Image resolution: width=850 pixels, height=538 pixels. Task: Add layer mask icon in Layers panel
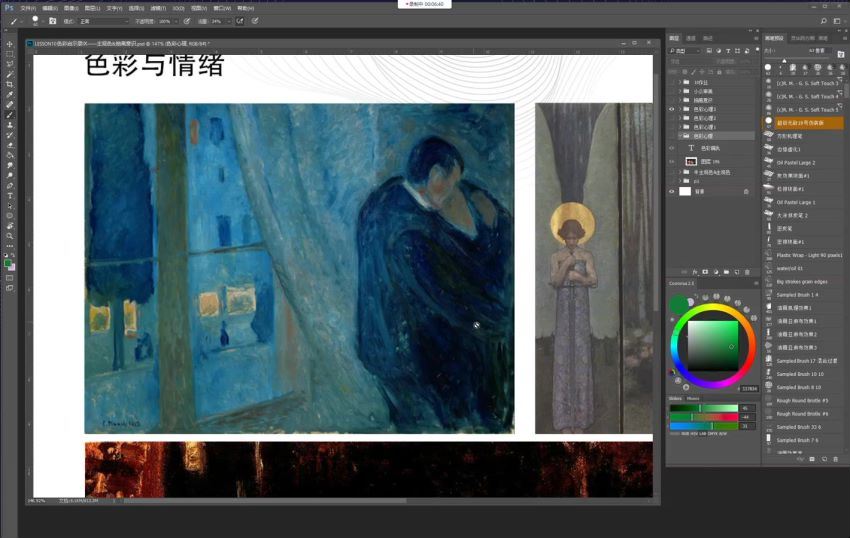click(705, 272)
